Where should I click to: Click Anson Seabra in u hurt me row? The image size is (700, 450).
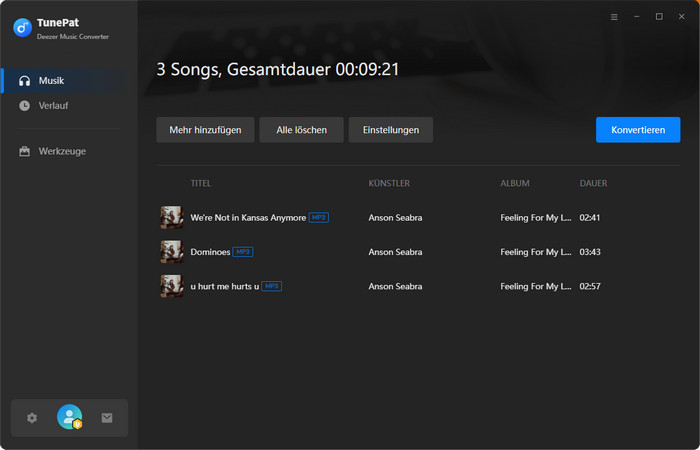[395, 287]
